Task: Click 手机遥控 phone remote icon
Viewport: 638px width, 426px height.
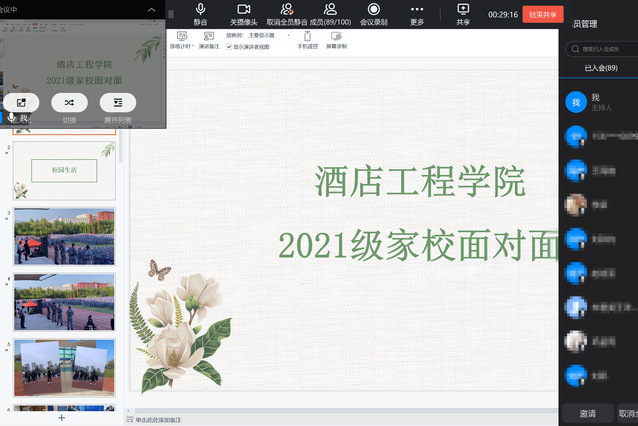Action: [x=308, y=40]
